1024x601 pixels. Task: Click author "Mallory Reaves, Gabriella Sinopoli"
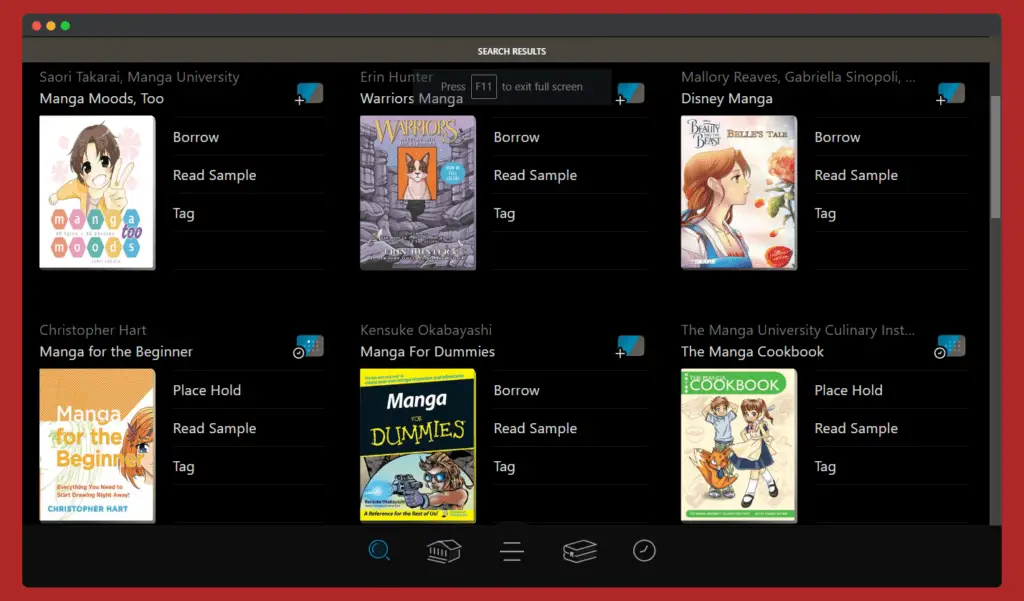coord(797,77)
